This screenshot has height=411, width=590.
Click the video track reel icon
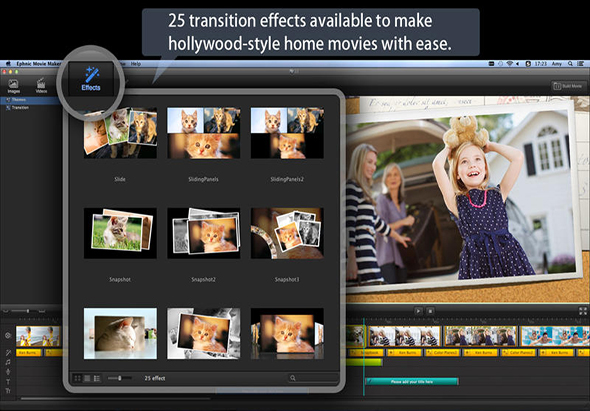[8, 335]
